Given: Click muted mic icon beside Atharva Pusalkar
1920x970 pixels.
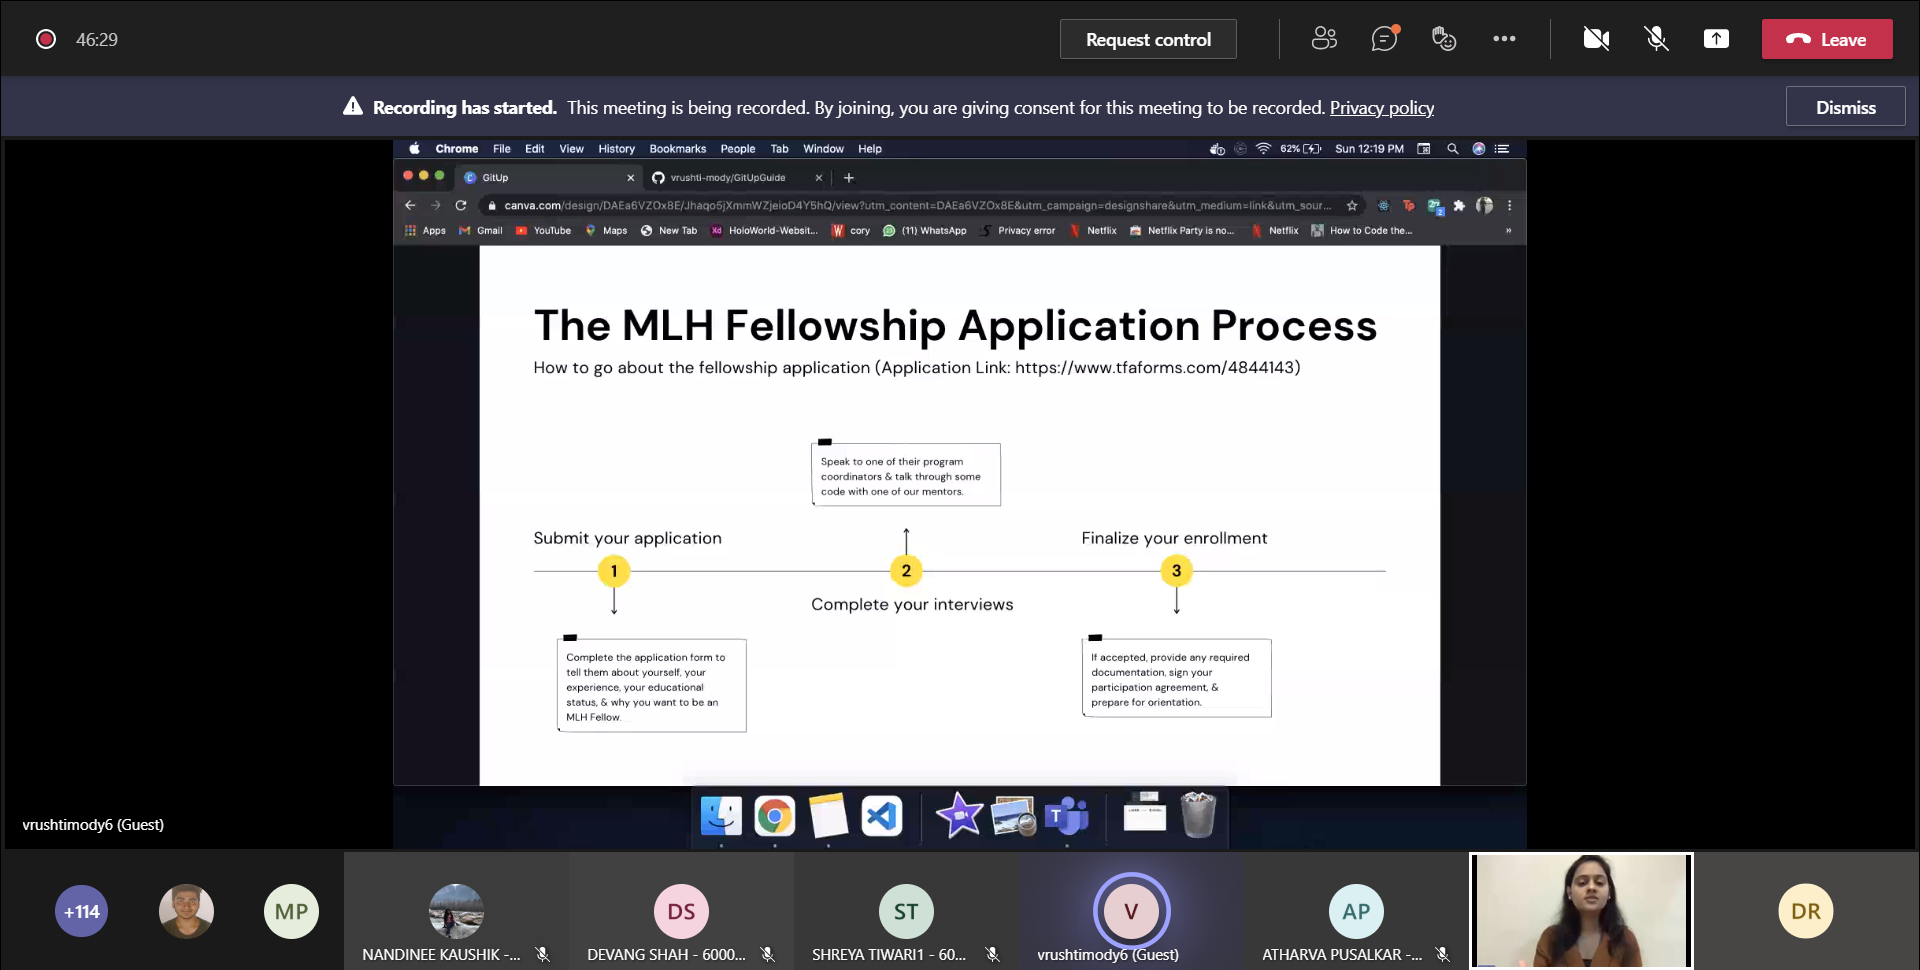Looking at the screenshot, I should click(1442, 955).
